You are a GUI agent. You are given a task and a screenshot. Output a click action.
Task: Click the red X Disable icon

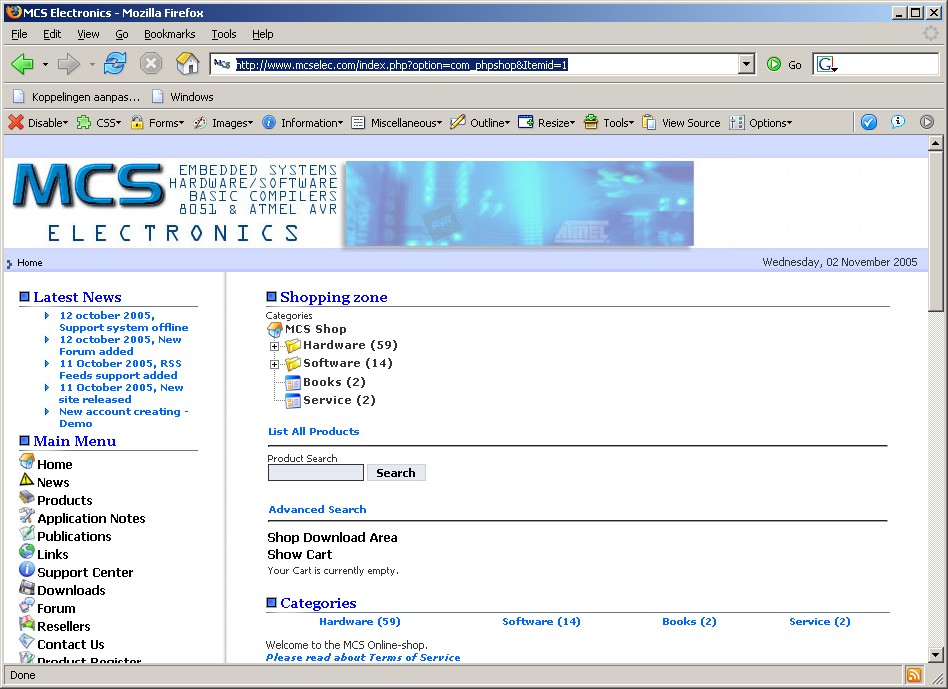point(16,122)
